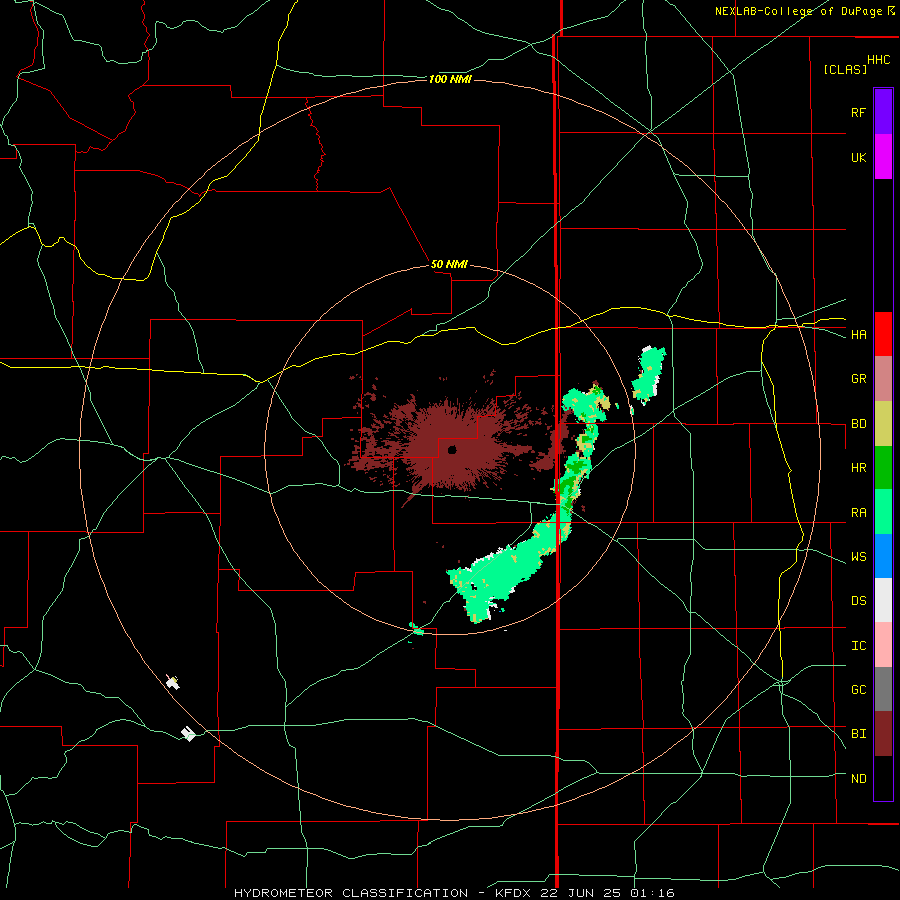
Task: Click the small green echo on 50 NMI ring
Action: point(417,629)
